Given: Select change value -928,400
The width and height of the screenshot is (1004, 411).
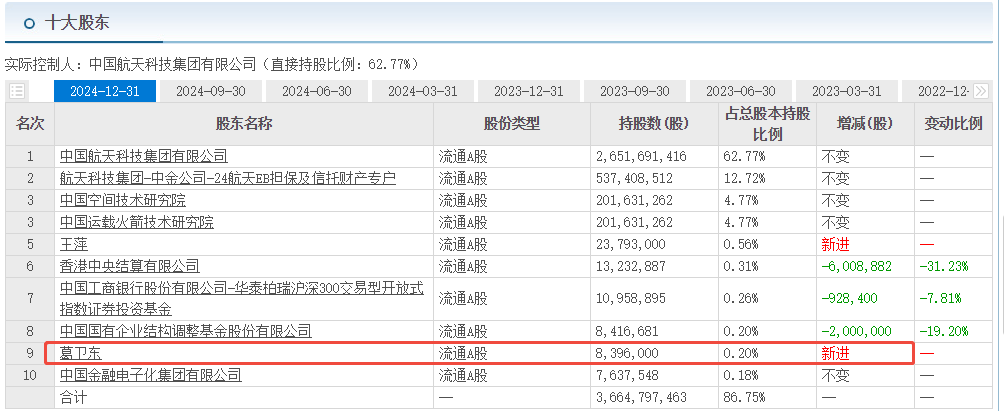Looking at the screenshot, I should click(850, 298).
